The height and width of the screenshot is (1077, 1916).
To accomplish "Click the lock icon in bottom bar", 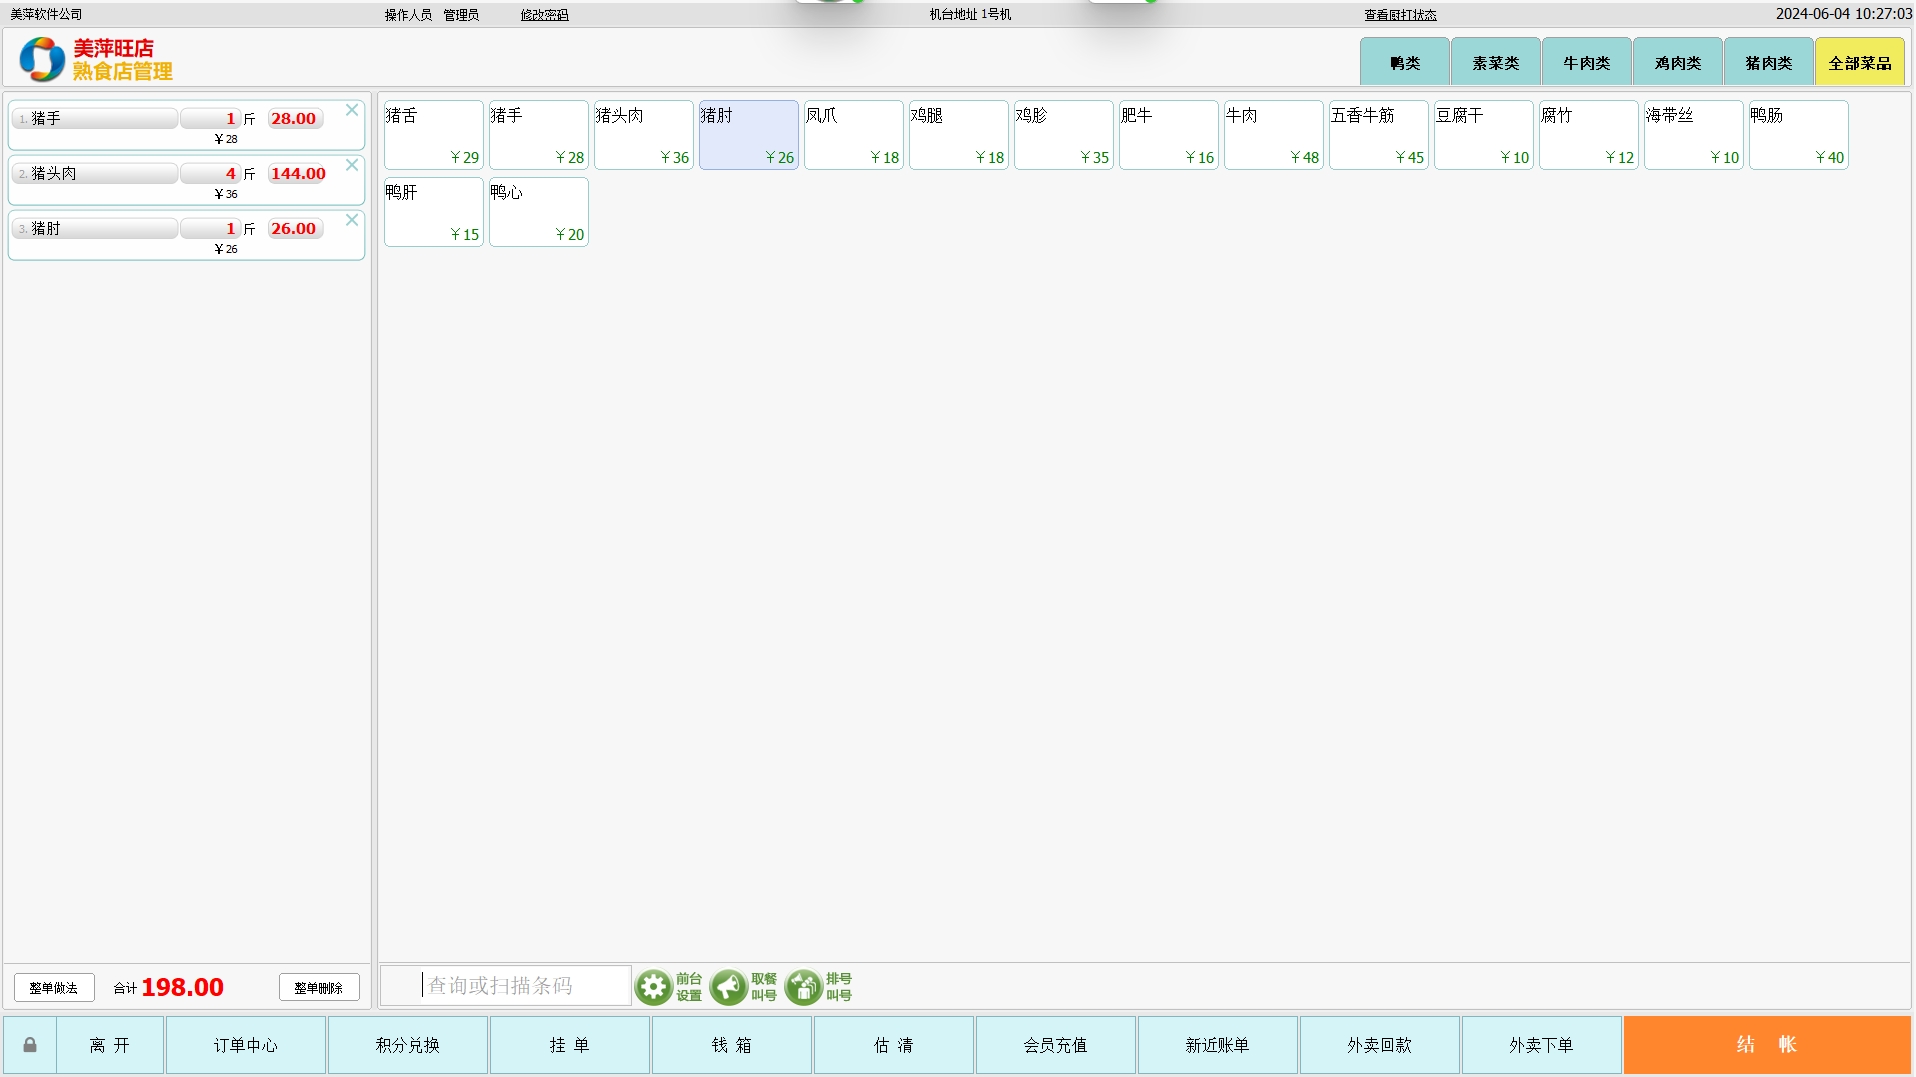I will (x=30, y=1045).
